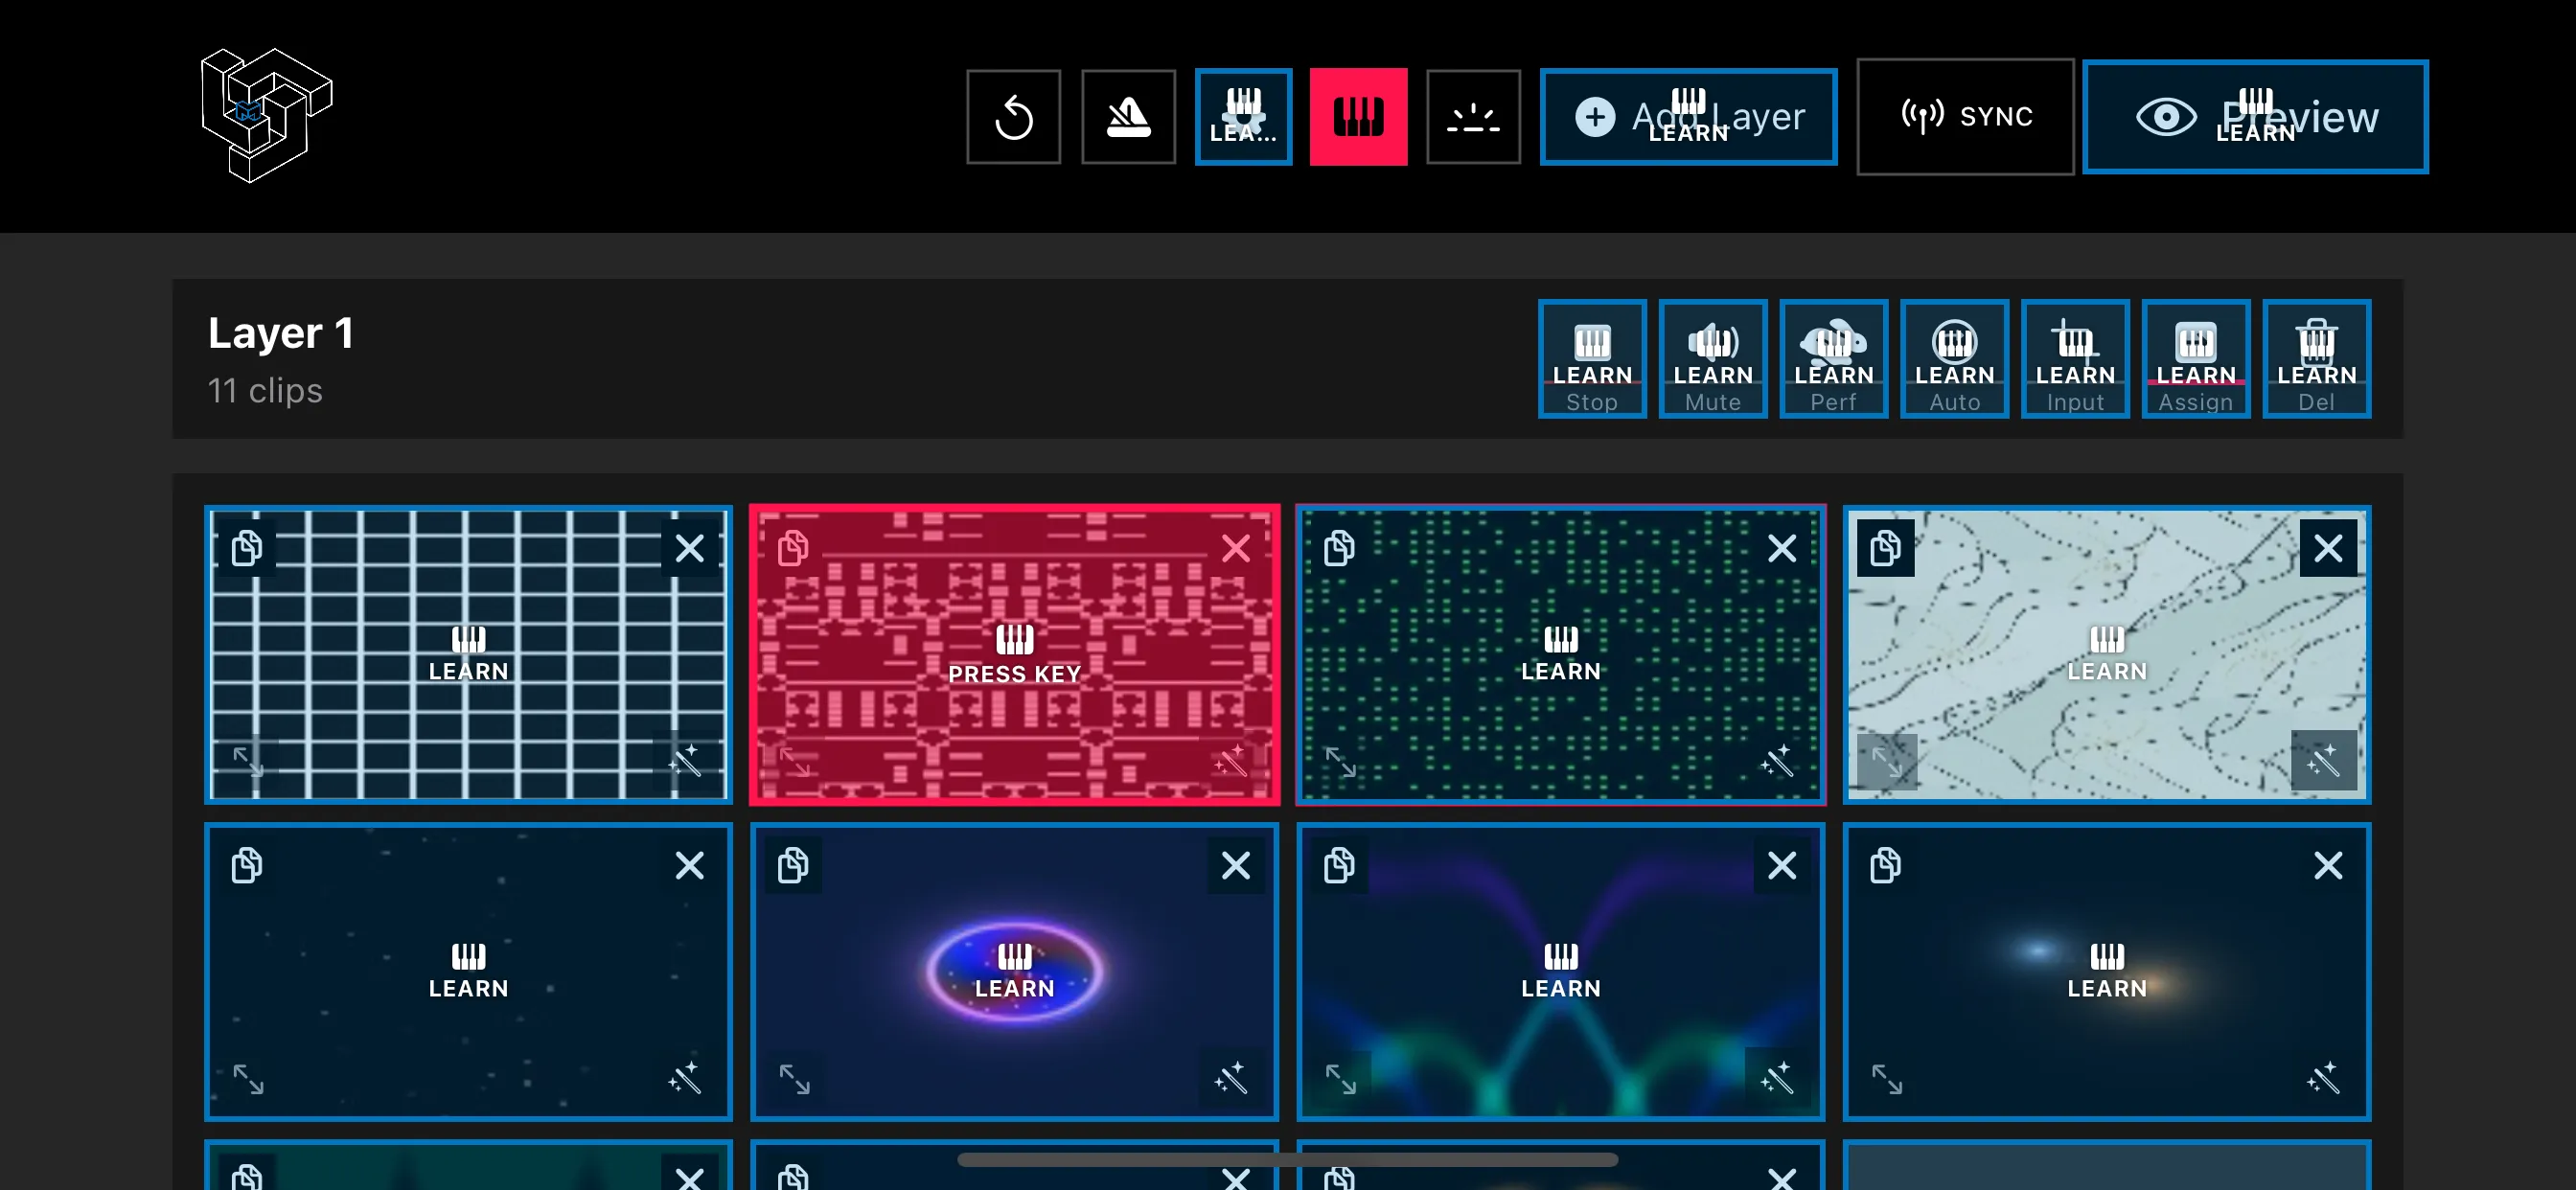Viewport: 2576px width, 1190px height.
Task: Click the Layer 1 Input learn button
Action: pos(2075,359)
